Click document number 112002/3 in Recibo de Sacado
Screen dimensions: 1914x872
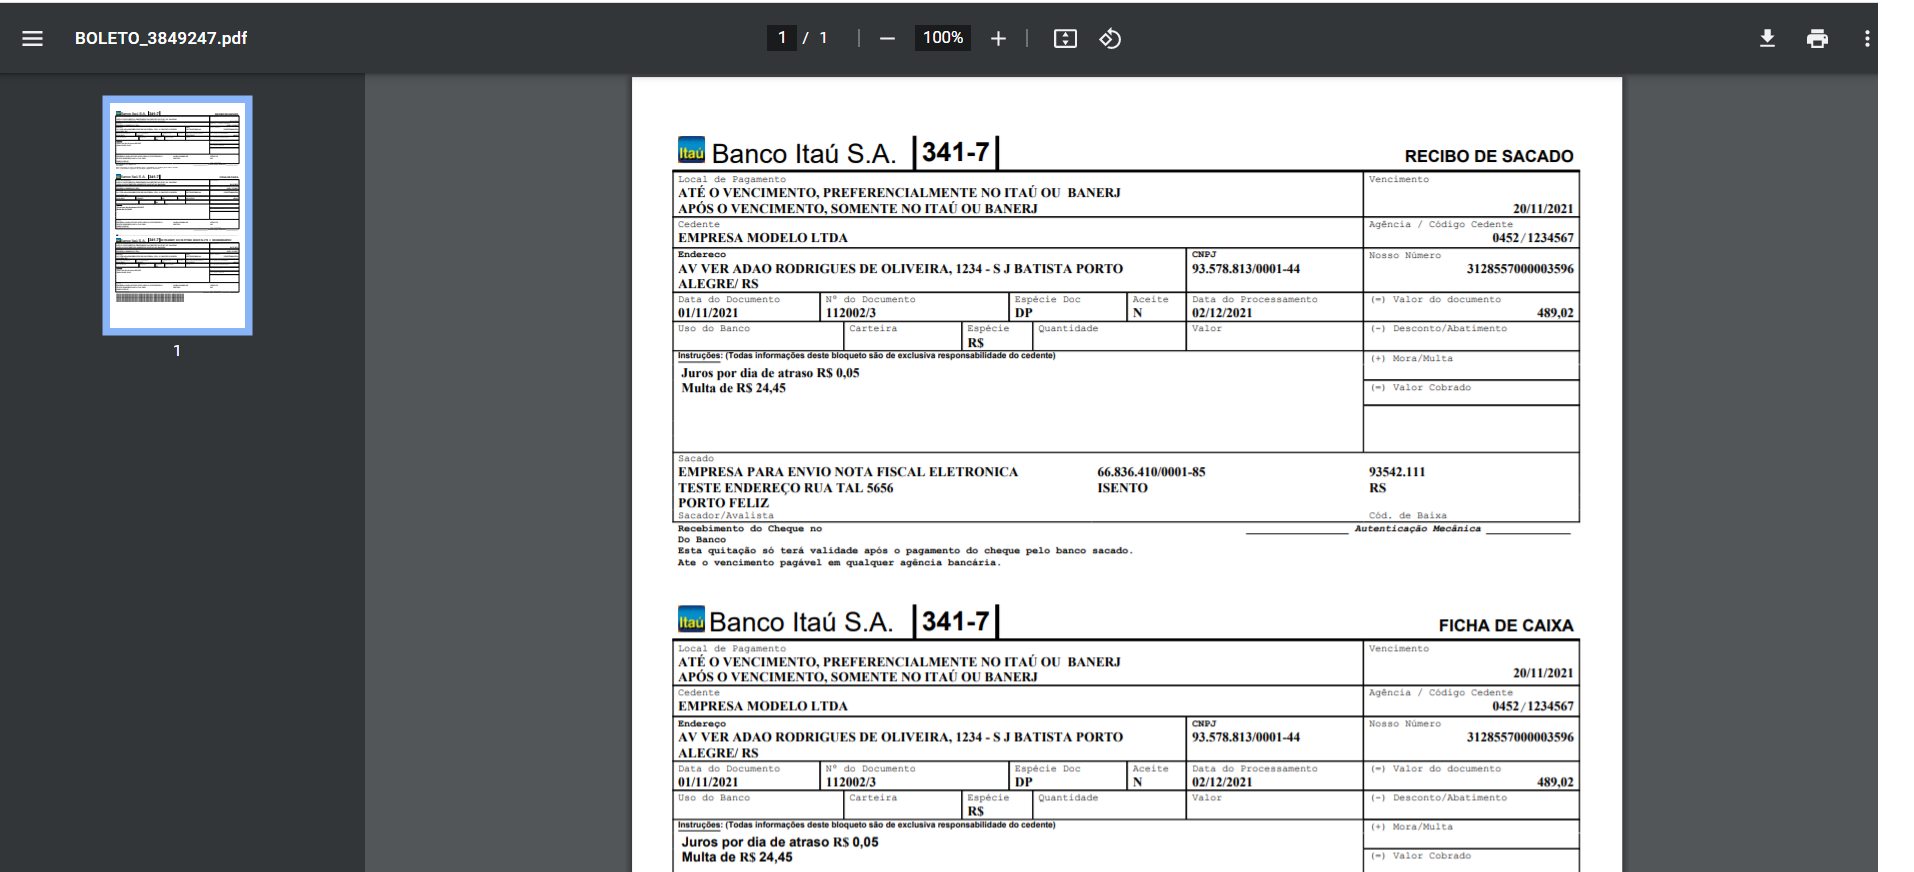[x=851, y=313]
